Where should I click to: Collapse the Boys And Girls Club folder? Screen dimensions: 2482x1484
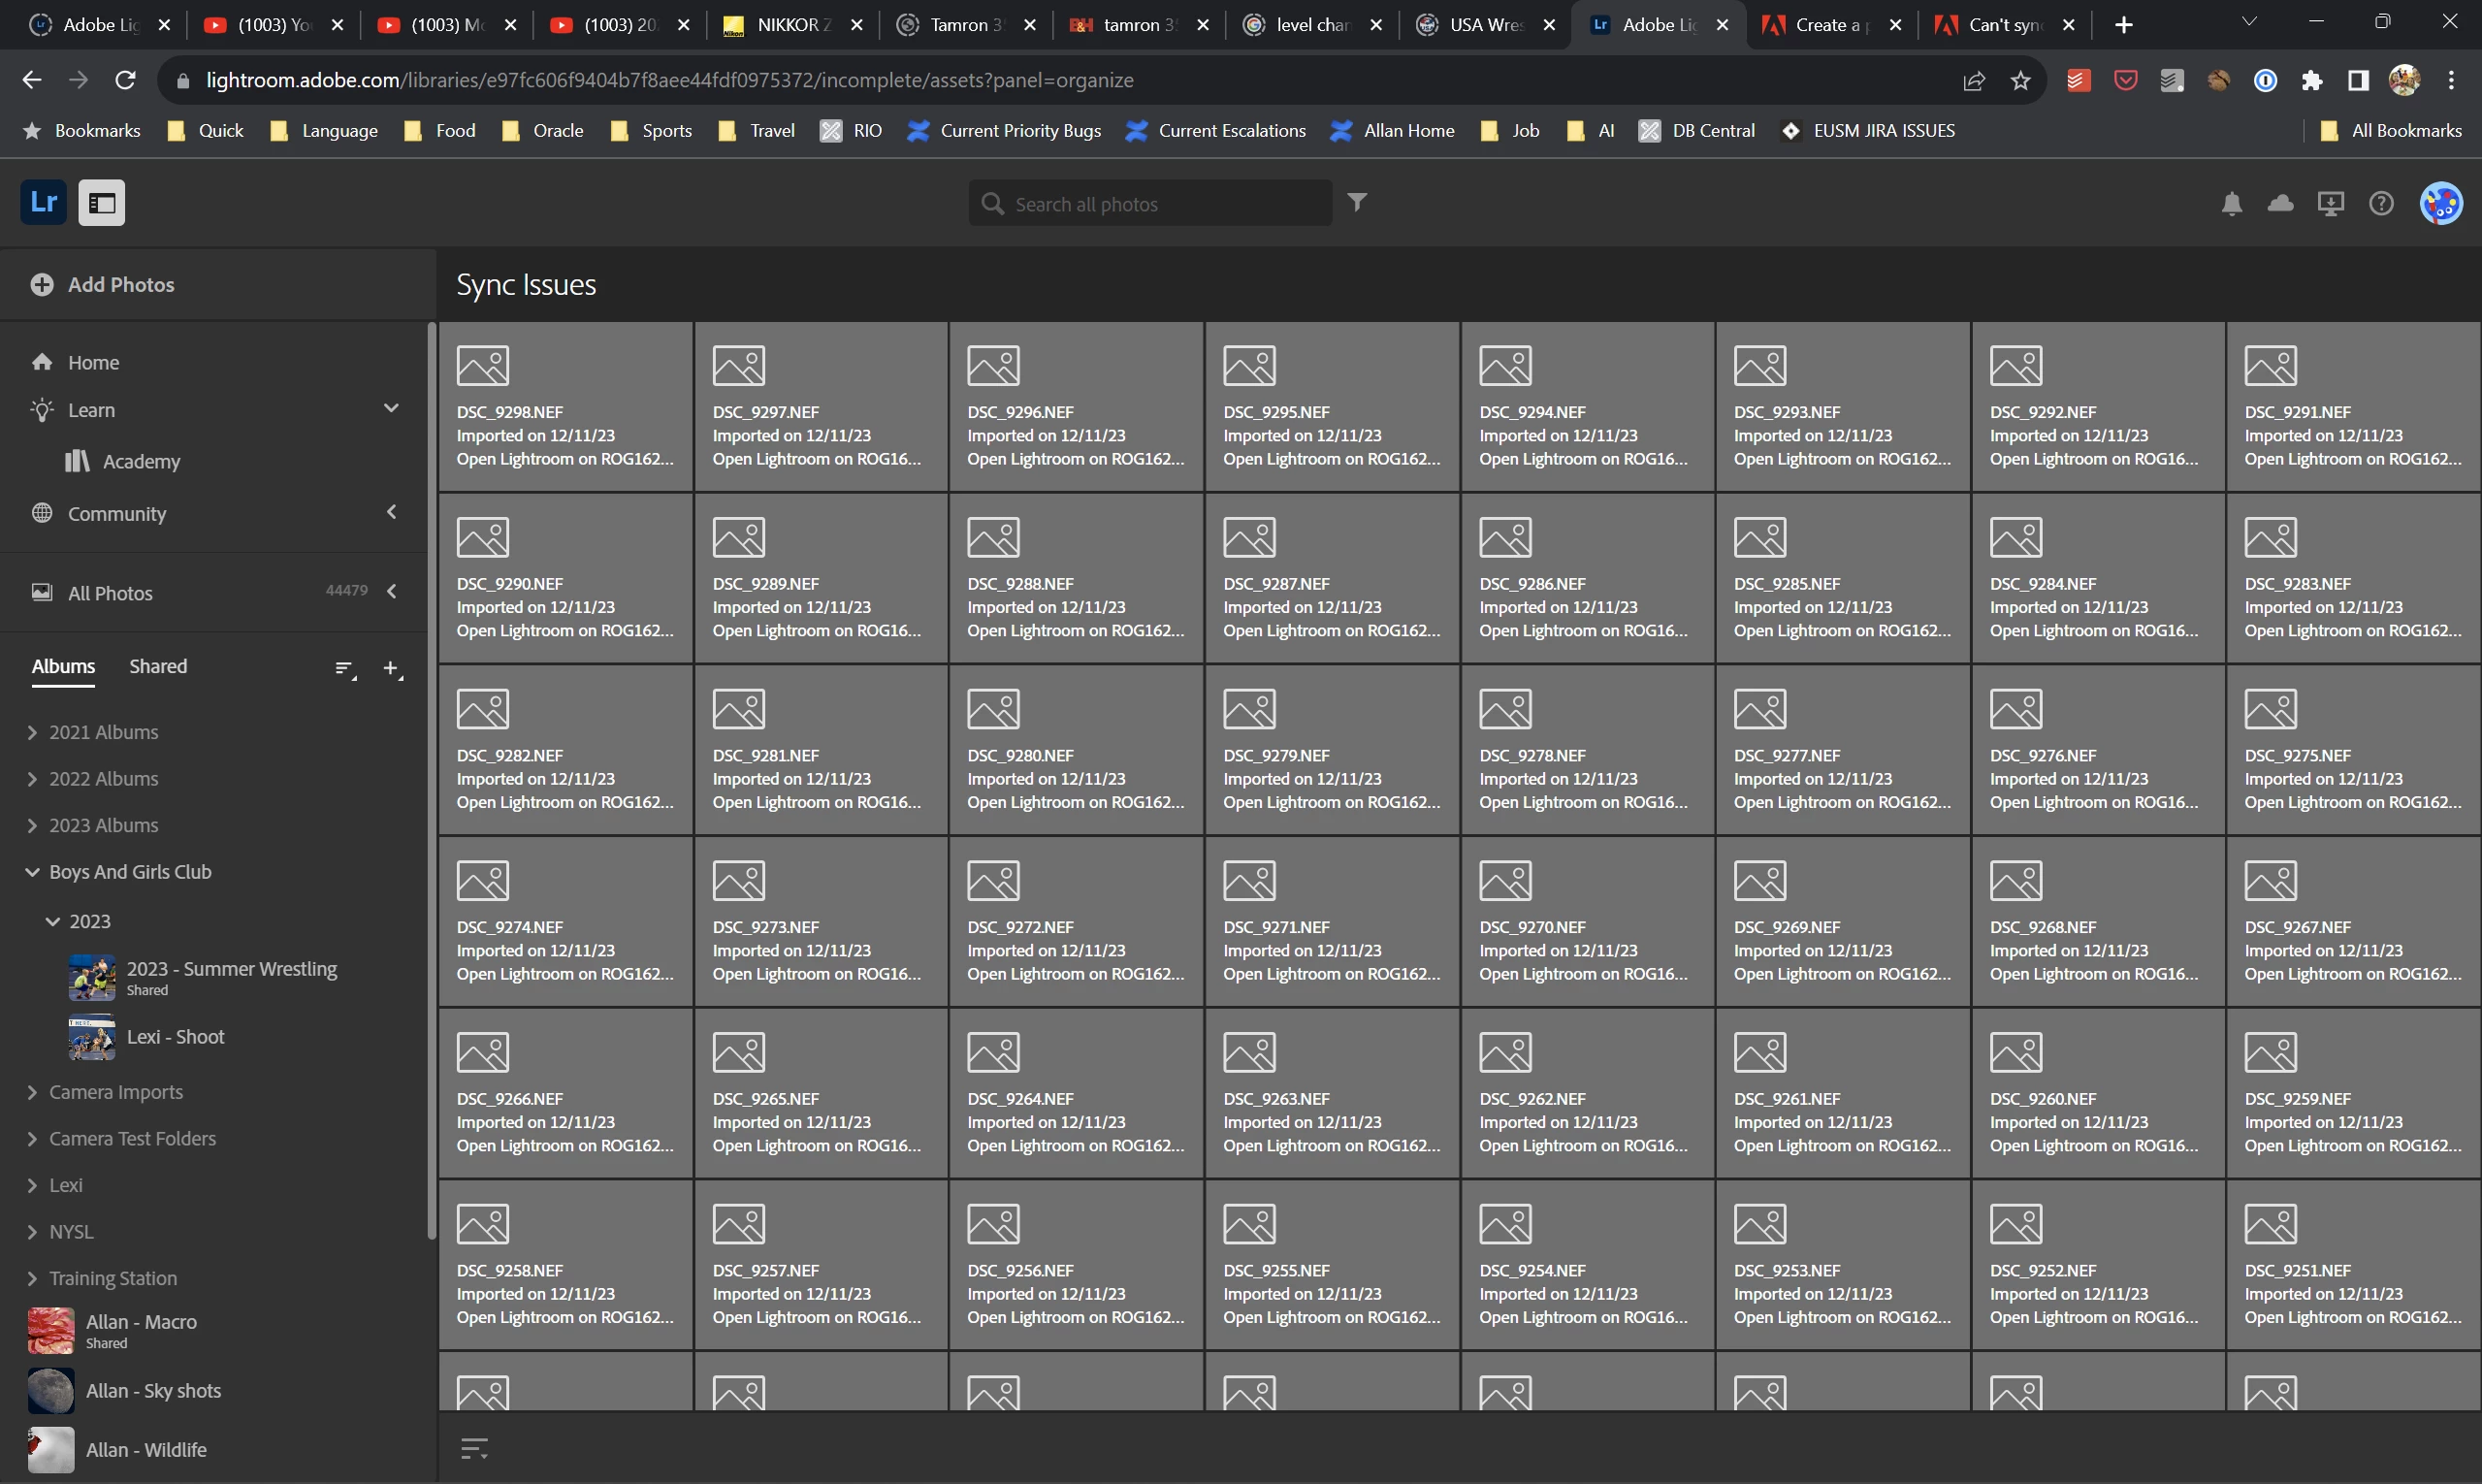coord(32,872)
